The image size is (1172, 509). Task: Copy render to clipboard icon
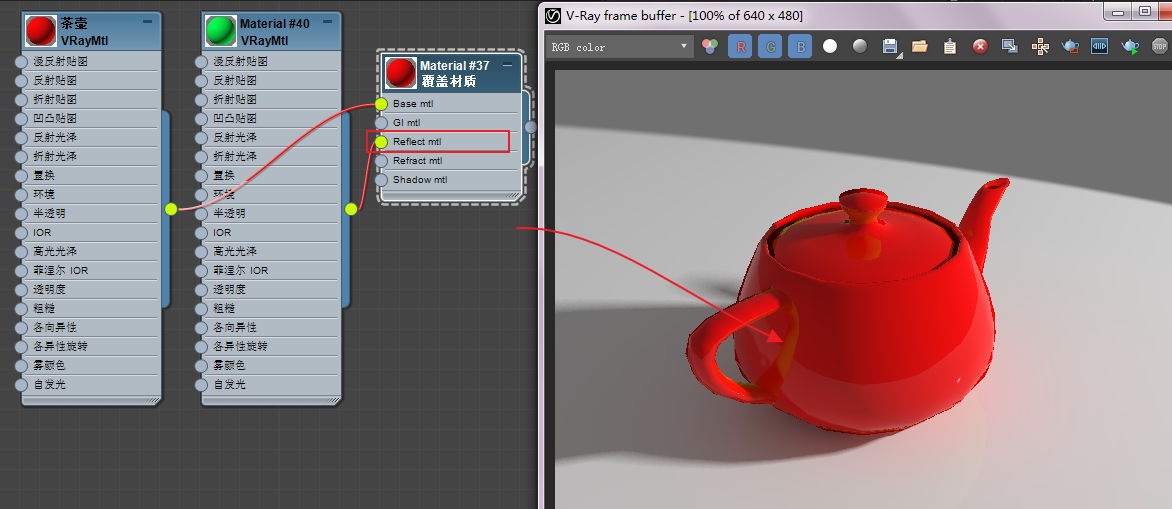tap(950, 46)
